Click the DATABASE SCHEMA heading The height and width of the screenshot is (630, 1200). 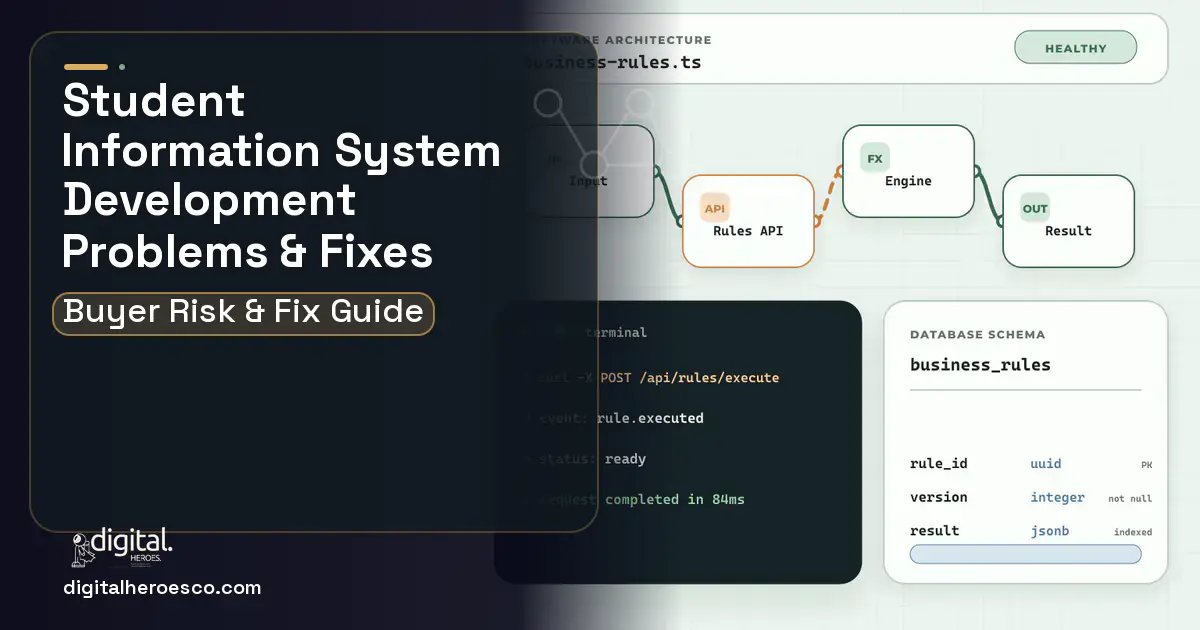[977, 335]
